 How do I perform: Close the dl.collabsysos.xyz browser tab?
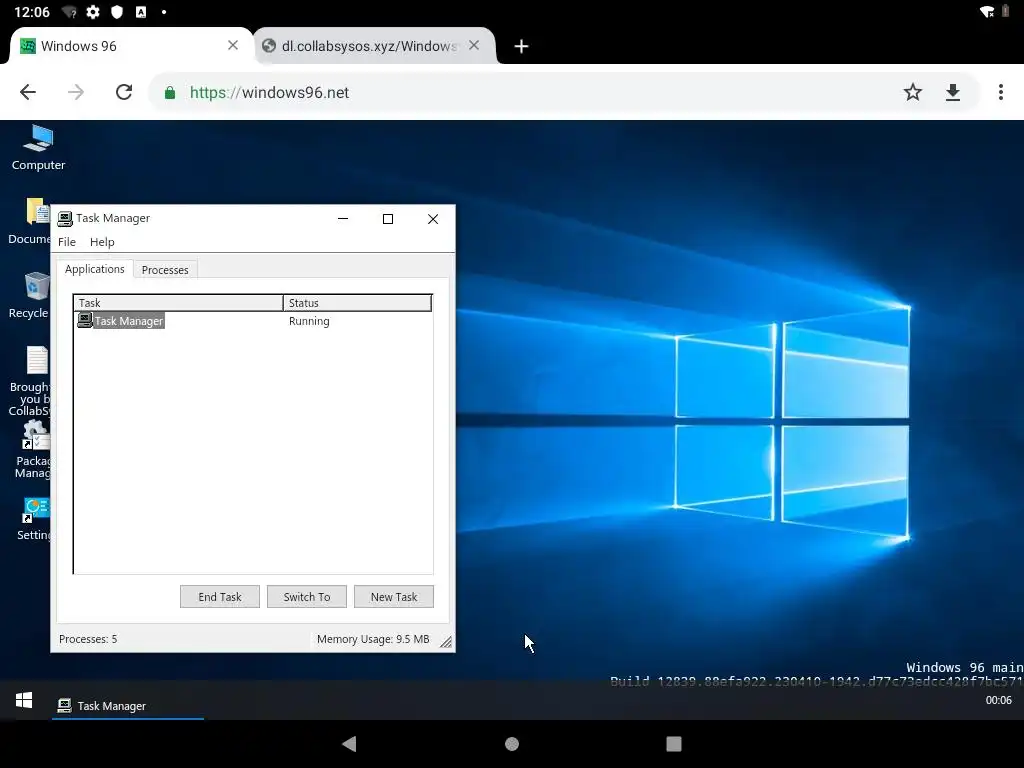(474, 45)
